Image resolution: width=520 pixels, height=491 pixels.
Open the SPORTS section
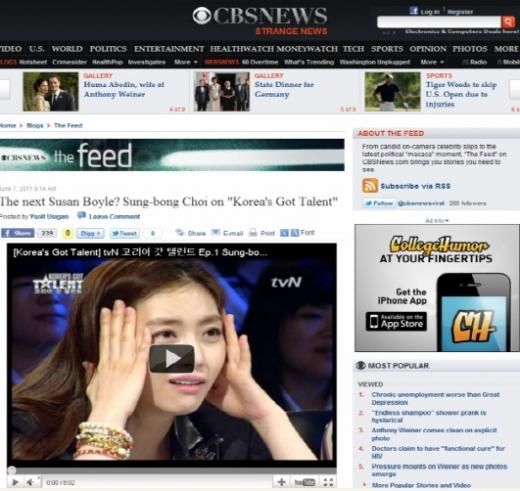click(387, 49)
